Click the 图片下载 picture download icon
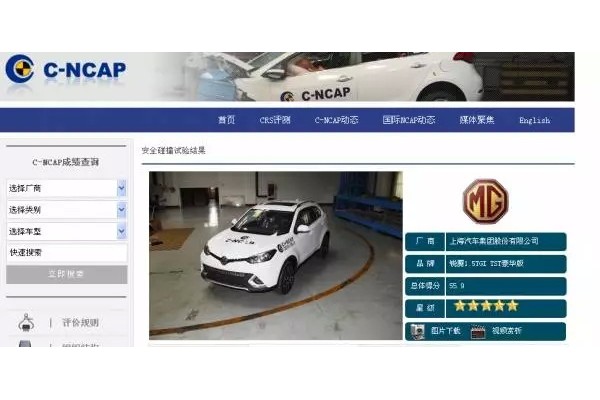This screenshot has height=400, width=600. (x=417, y=331)
